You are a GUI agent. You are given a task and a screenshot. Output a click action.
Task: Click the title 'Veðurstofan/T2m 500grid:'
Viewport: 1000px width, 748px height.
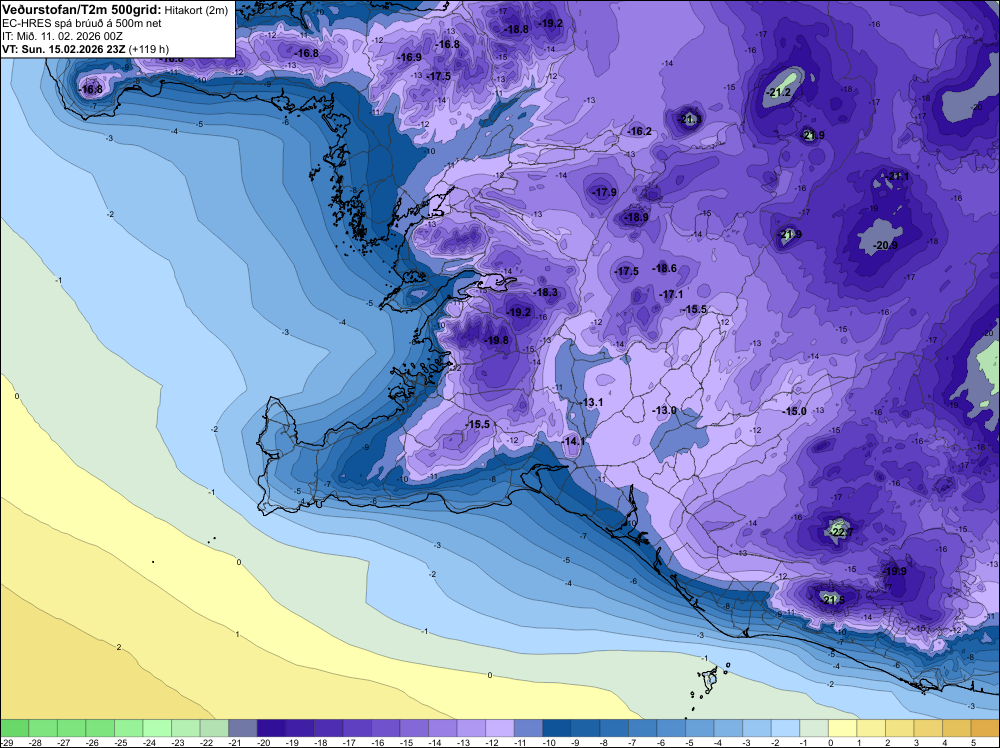84,10
